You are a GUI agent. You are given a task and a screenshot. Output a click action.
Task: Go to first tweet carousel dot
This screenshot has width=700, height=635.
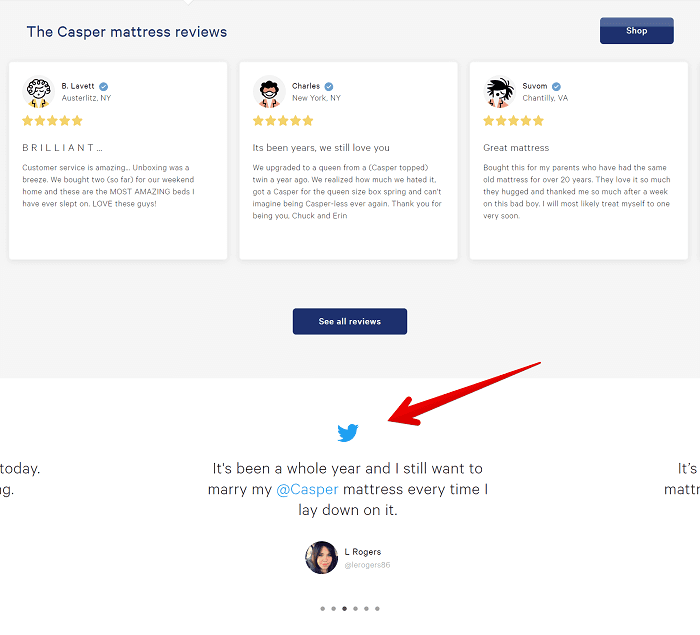[x=322, y=609]
